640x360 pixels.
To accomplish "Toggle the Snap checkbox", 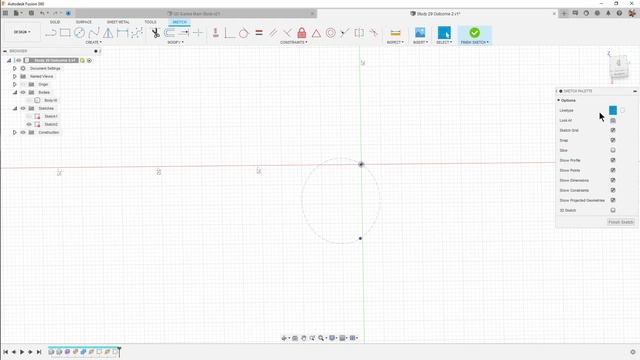I will coord(613,140).
